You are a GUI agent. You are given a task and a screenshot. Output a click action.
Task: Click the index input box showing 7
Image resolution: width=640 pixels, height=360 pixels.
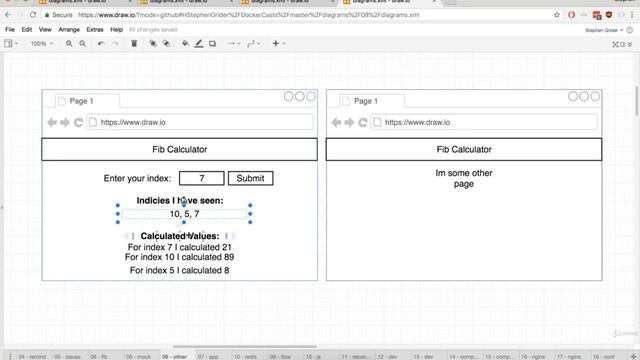(202, 178)
